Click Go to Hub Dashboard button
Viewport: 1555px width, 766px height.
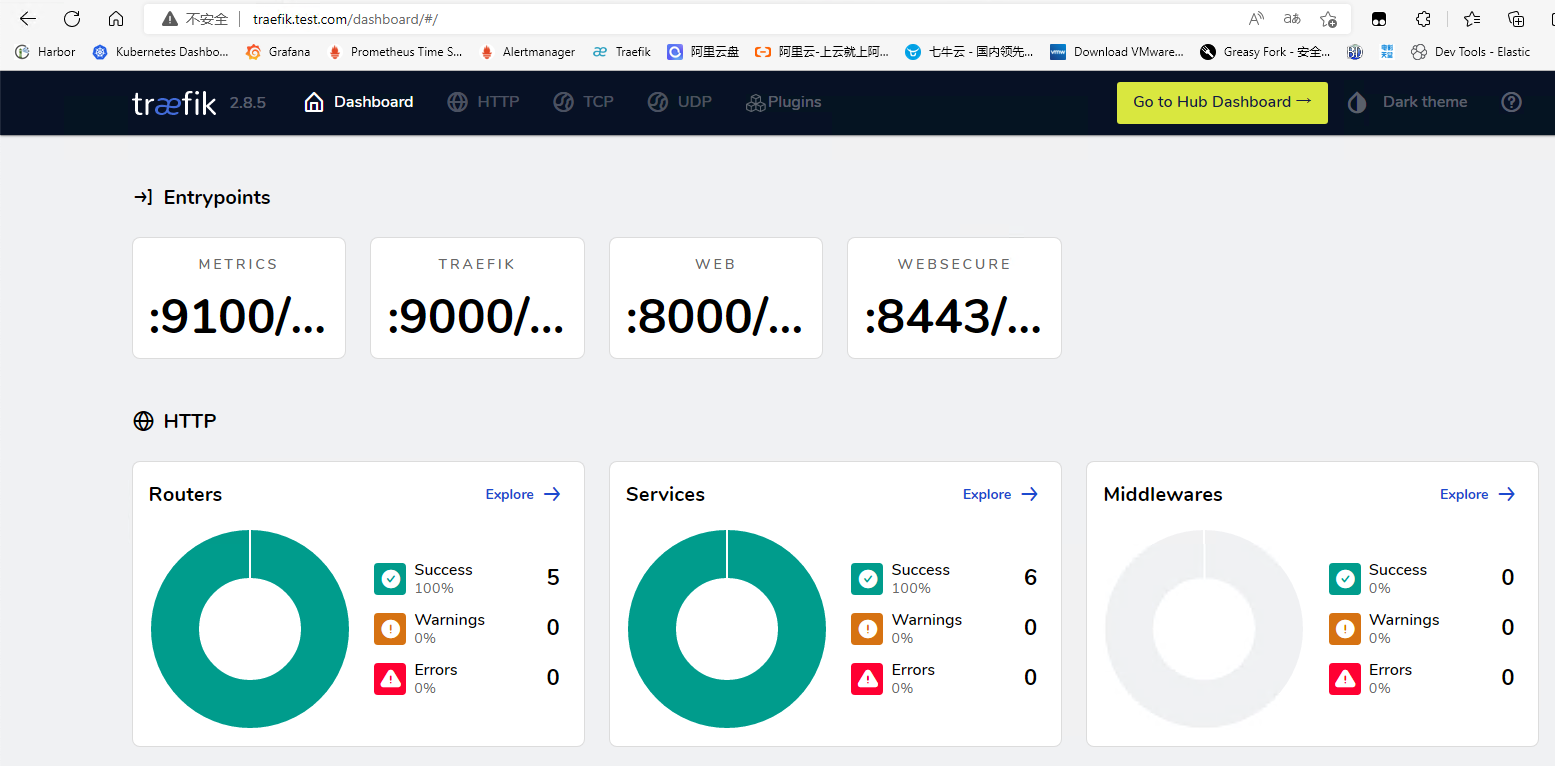[x=1222, y=102]
